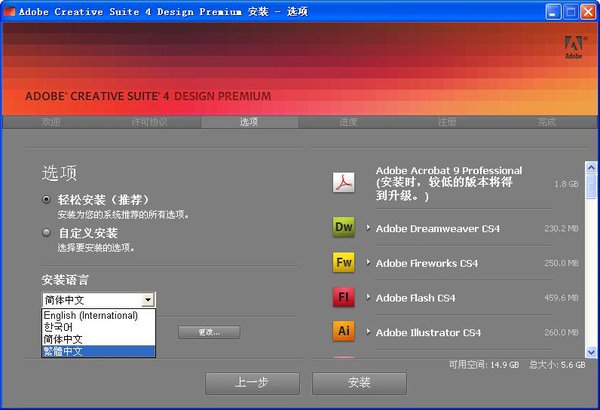Click the 250.0 MB size value

[x=561, y=263]
